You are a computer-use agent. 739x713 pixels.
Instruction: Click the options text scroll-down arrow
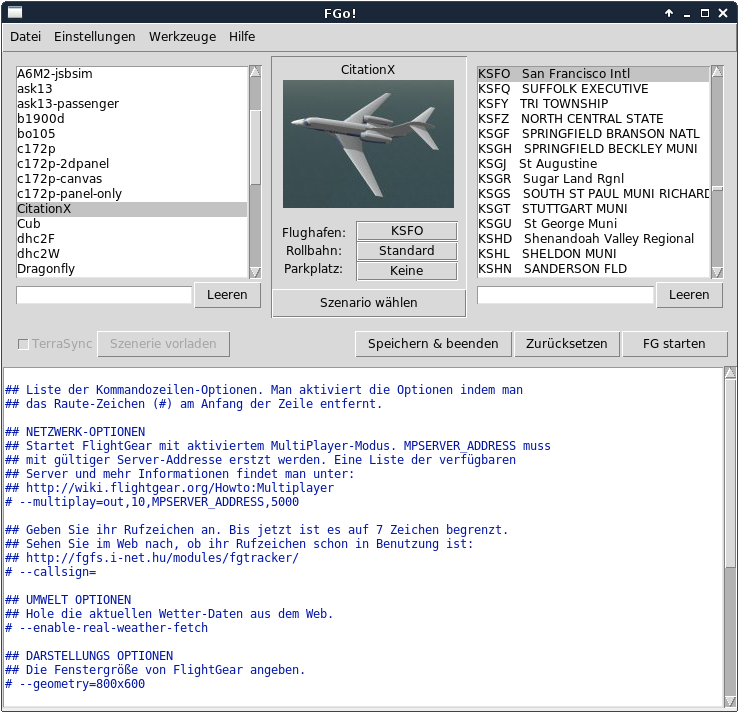pos(730,702)
